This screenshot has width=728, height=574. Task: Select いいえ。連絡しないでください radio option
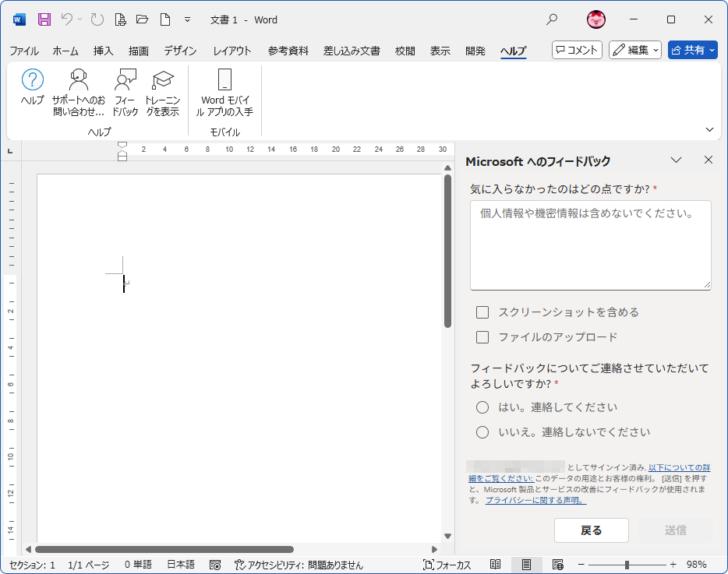point(482,432)
